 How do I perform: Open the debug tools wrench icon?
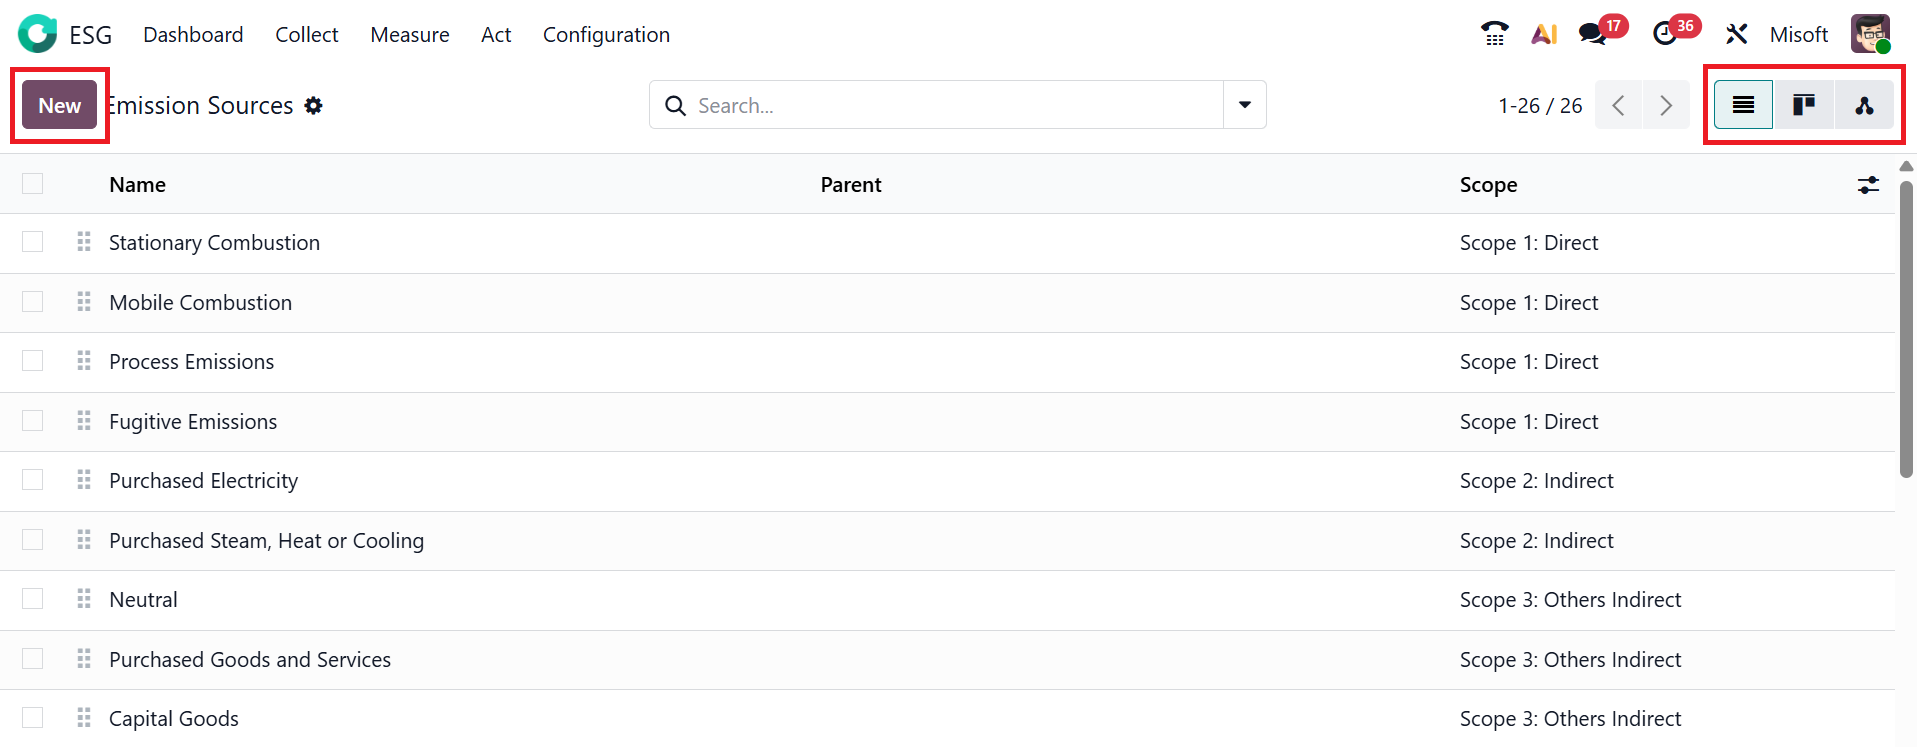[x=1736, y=34]
